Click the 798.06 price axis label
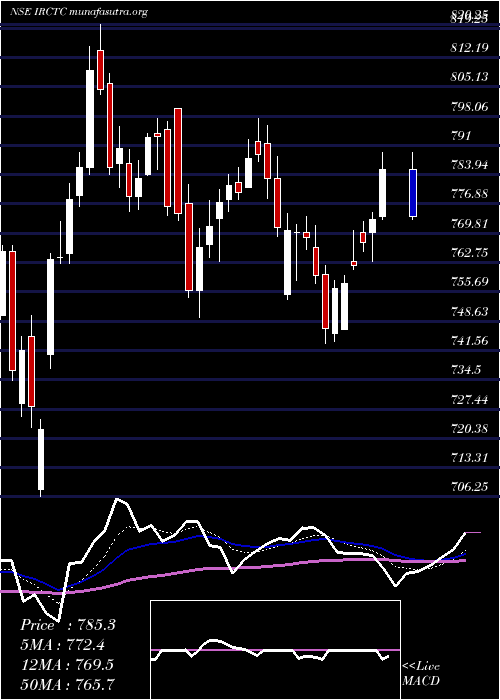The width and height of the screenshot is (500, 700). coord(470,107)
